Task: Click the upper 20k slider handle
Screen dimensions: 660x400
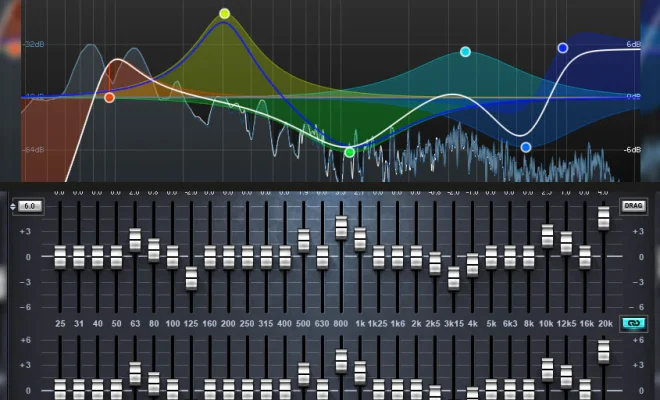Action: (x=604, y=218)
